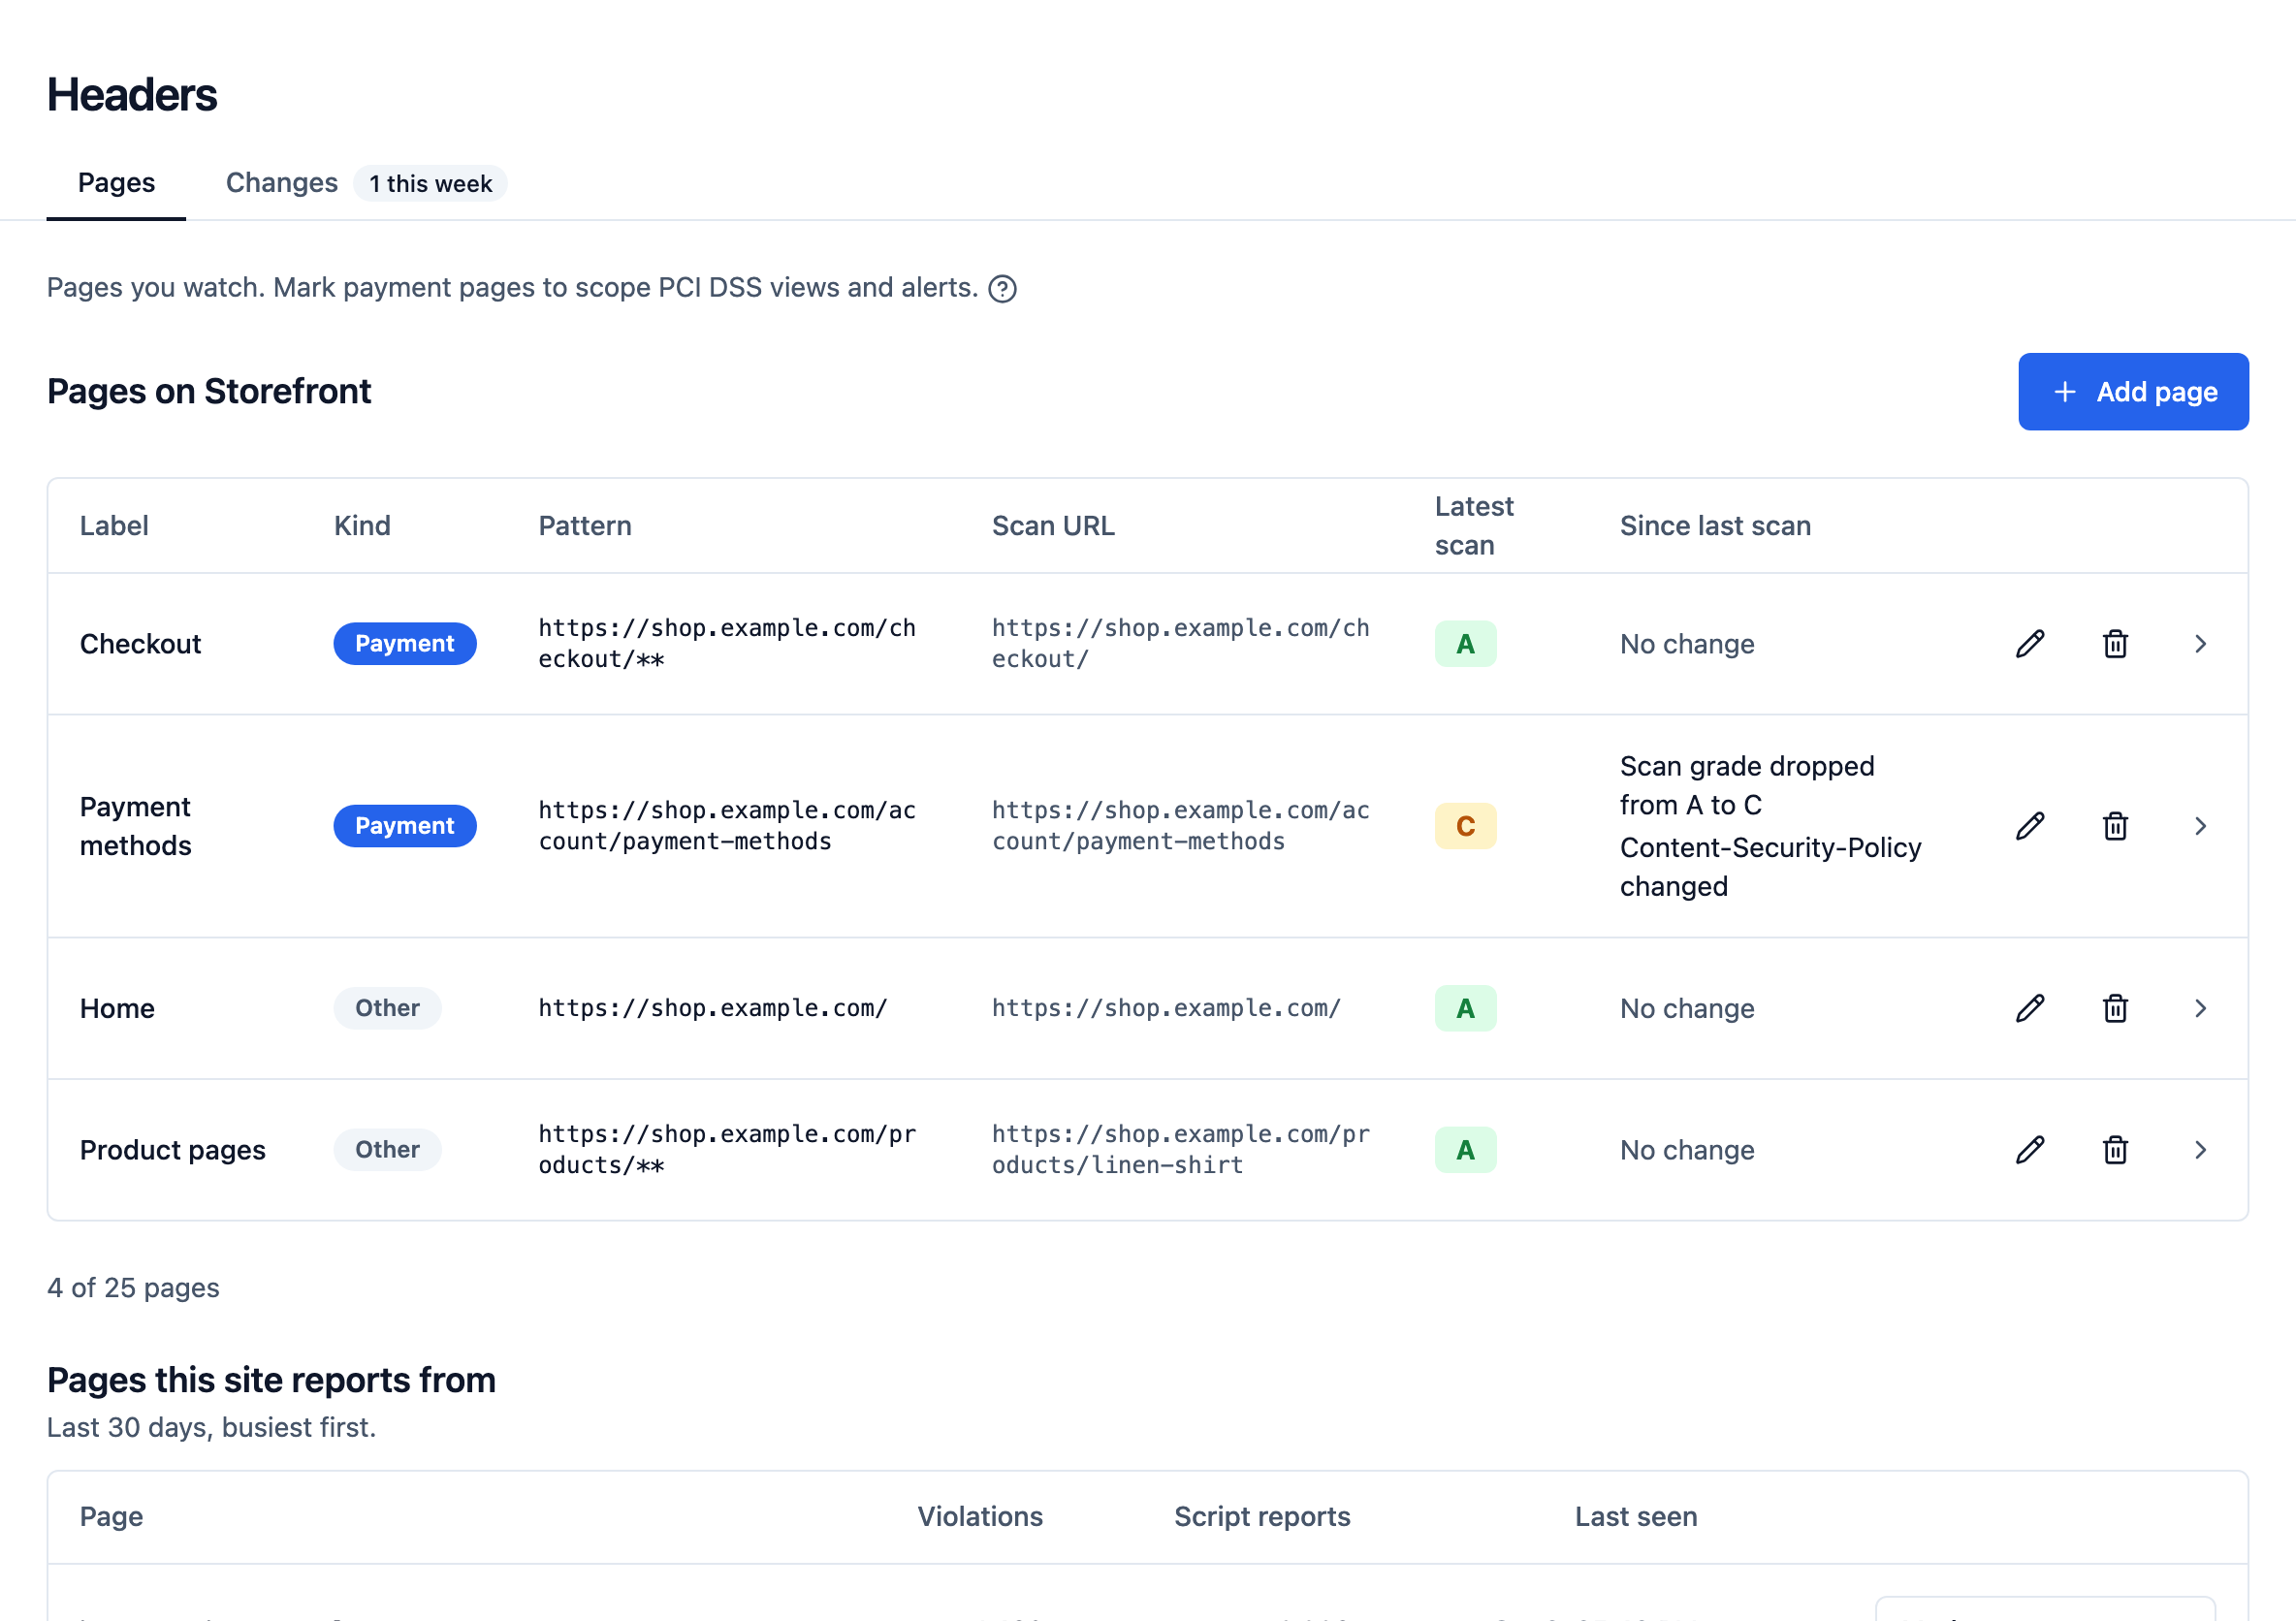2296x1621 pixels.
Task: Click the Checkout label text
Action: click(x=140, y=644)
